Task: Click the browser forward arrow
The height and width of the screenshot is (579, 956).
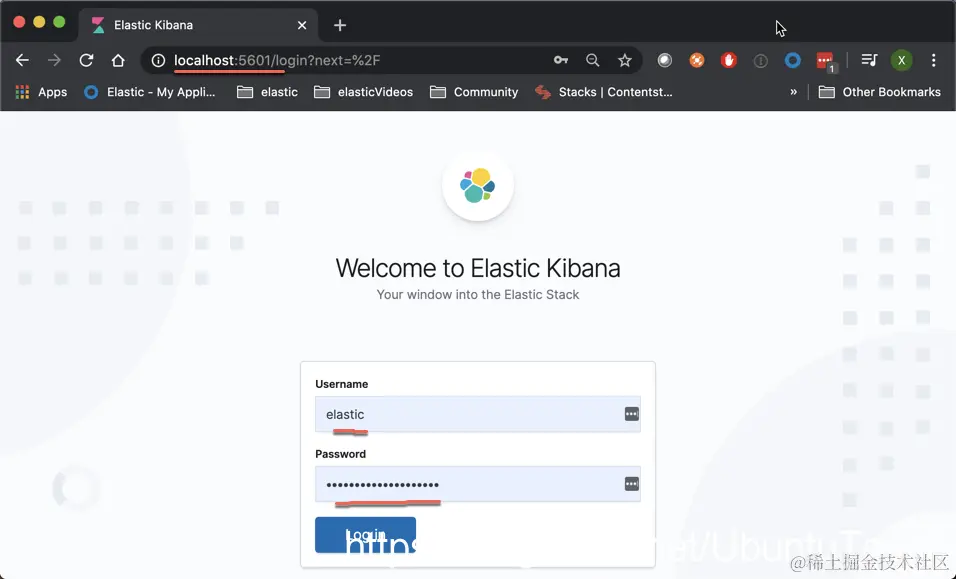Action: [x=54, y=60]
